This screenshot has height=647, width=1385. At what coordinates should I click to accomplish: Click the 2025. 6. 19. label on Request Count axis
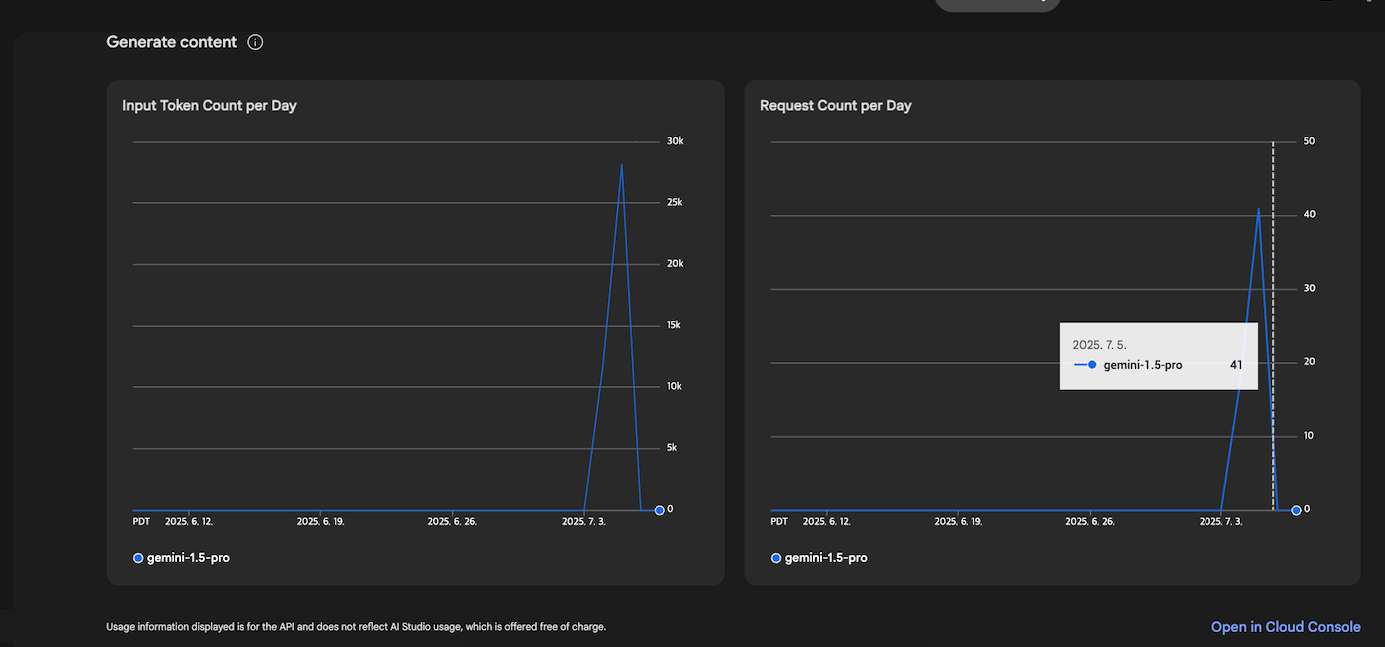(x=958, y=522)
